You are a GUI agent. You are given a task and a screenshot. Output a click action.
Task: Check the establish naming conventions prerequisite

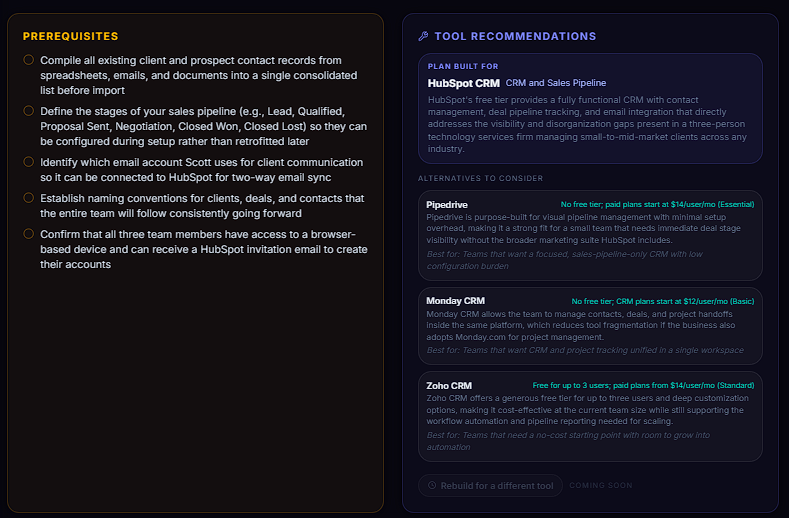(29, 198)
